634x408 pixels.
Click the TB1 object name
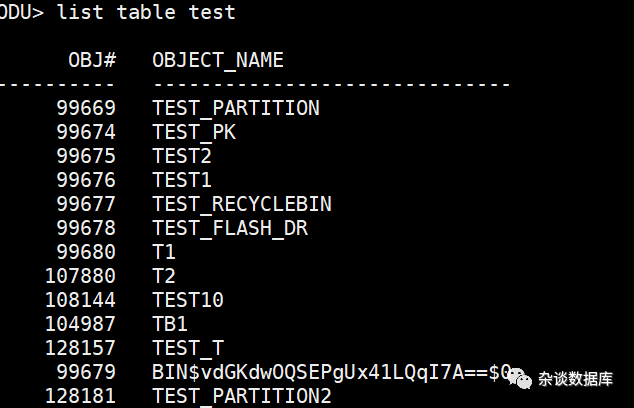click(x=170, y=324)
